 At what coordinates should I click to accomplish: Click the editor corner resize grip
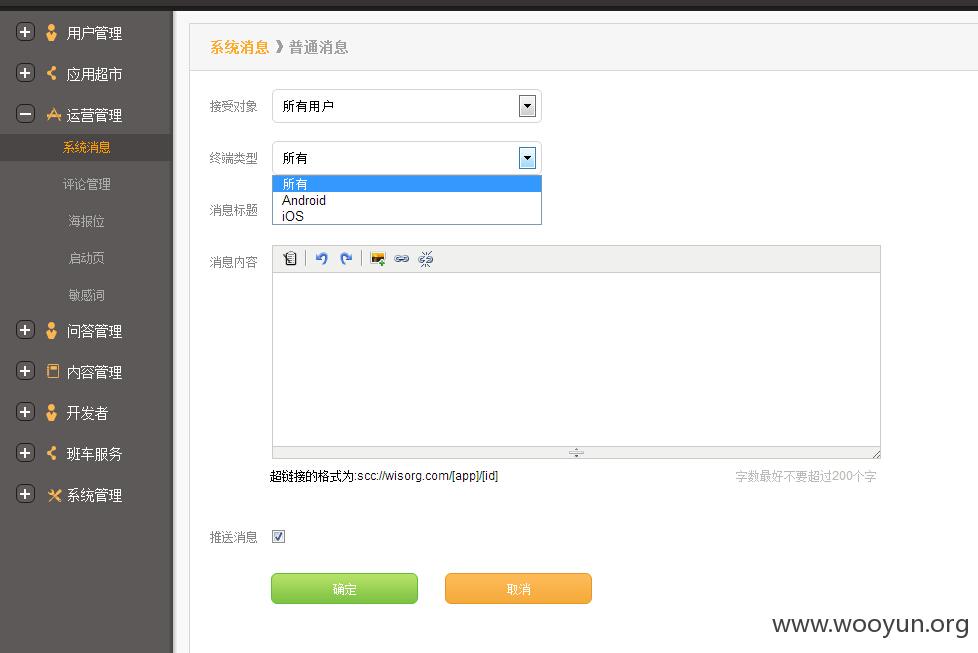point(876,453)
